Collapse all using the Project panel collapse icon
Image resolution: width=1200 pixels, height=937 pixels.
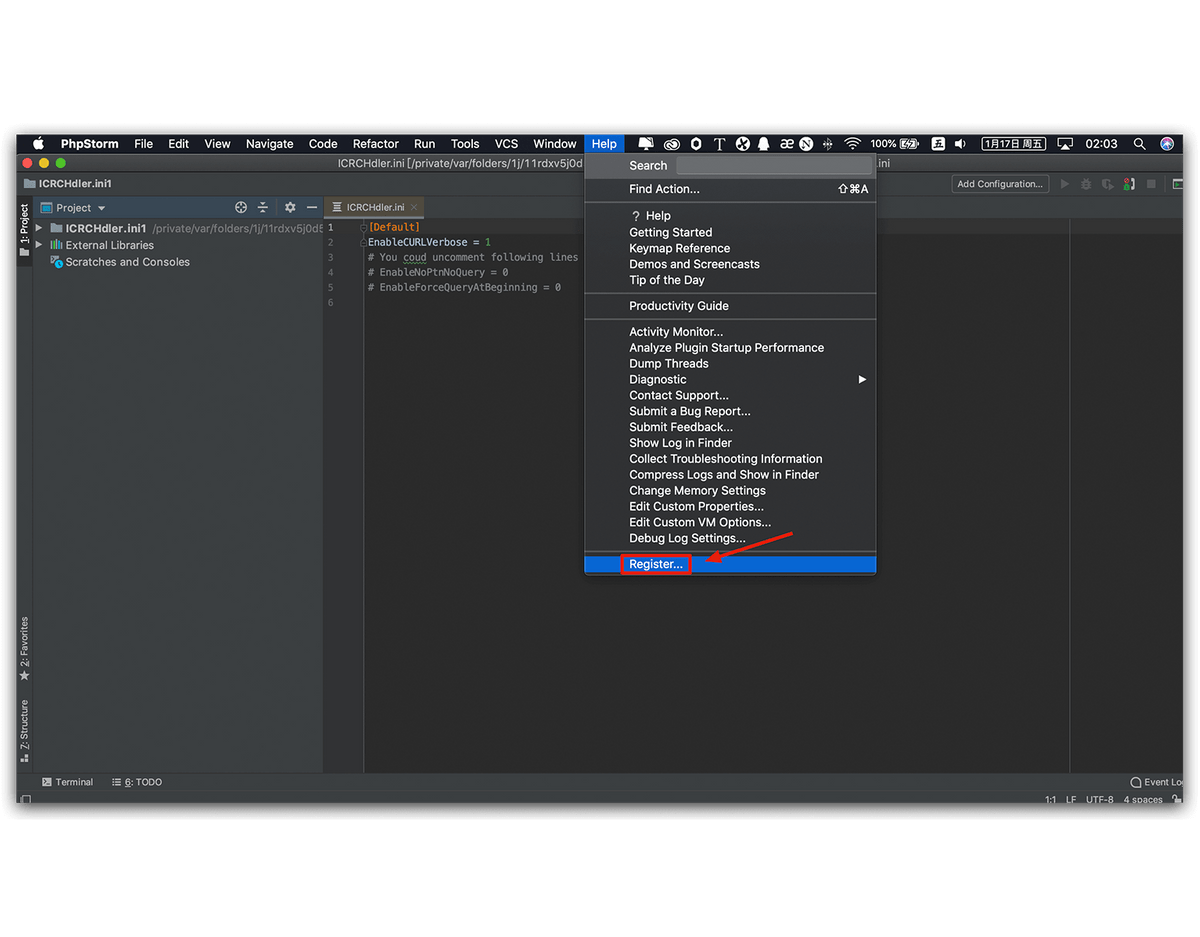(x=263, y=208)
